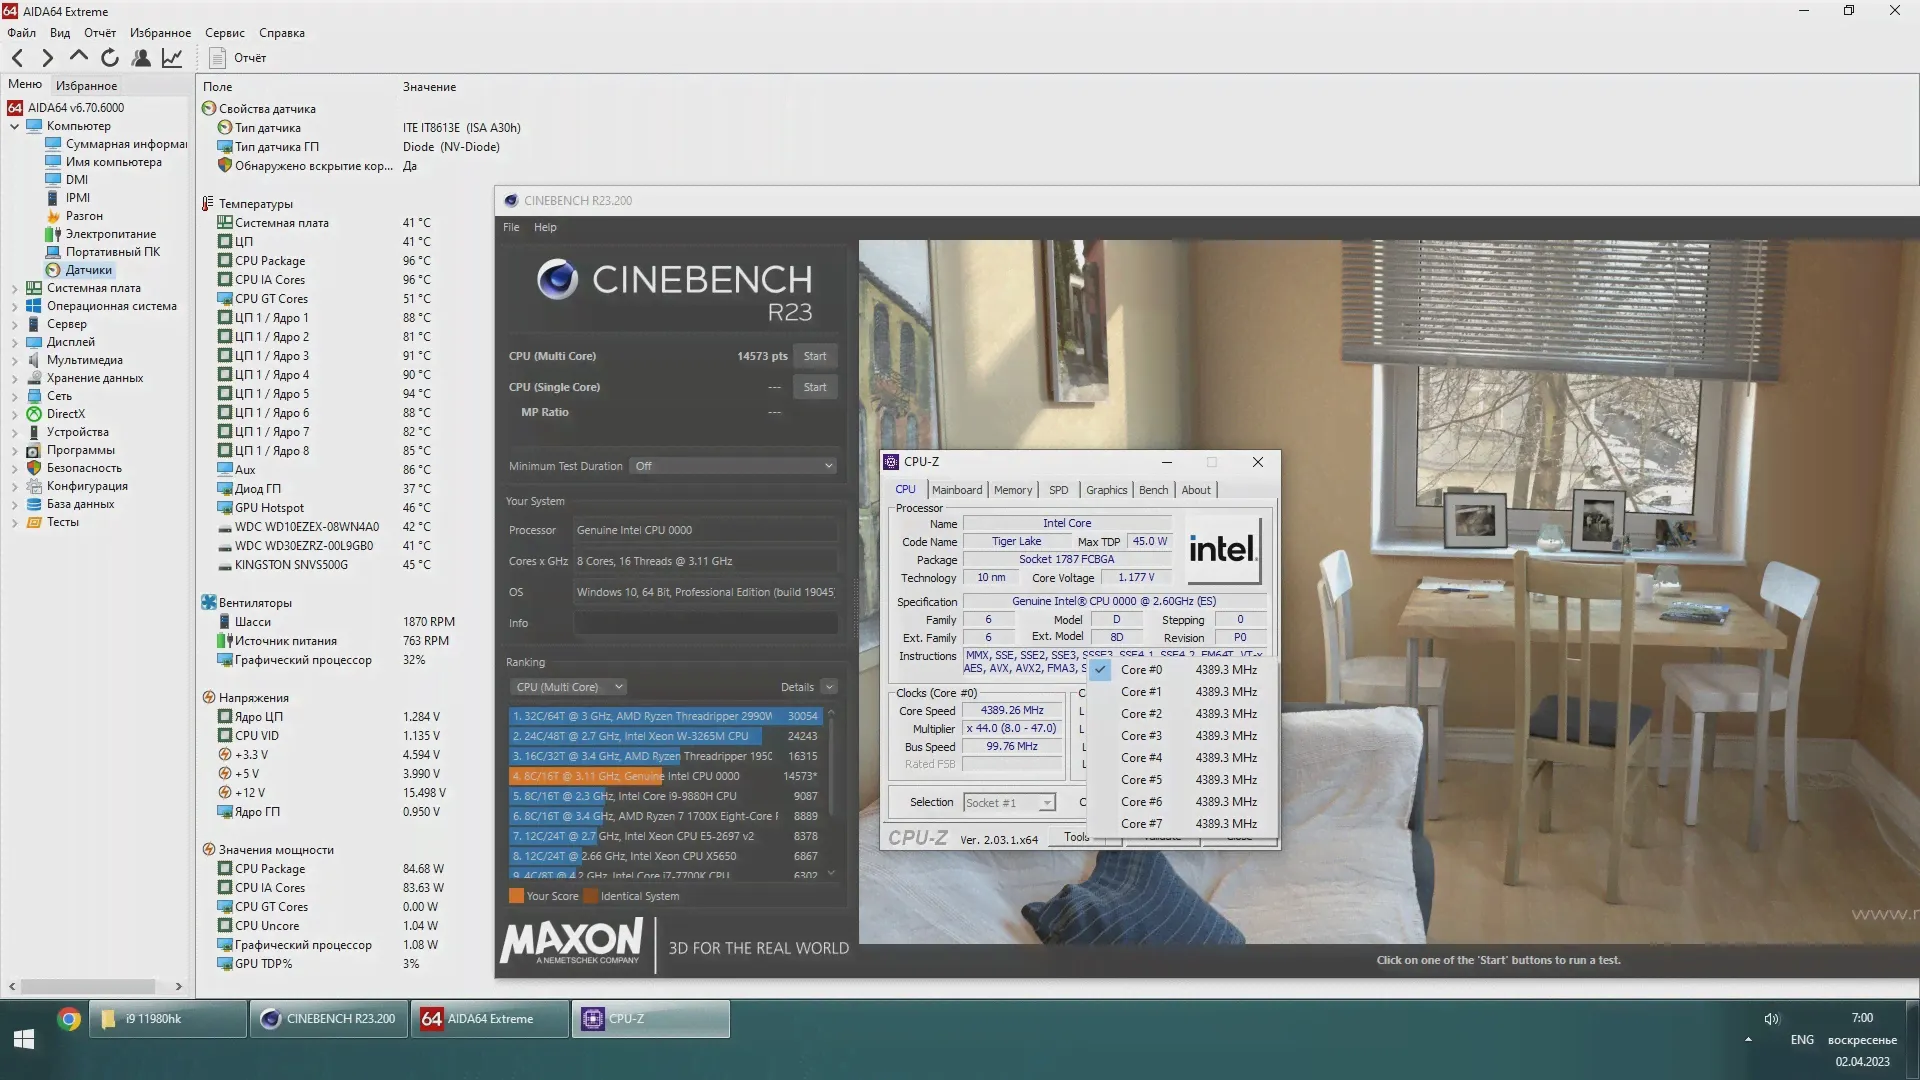Check Core #3 in CPU-Z core list
This screenshot has width=1920, height=1080.
(x=1141, y=736)
